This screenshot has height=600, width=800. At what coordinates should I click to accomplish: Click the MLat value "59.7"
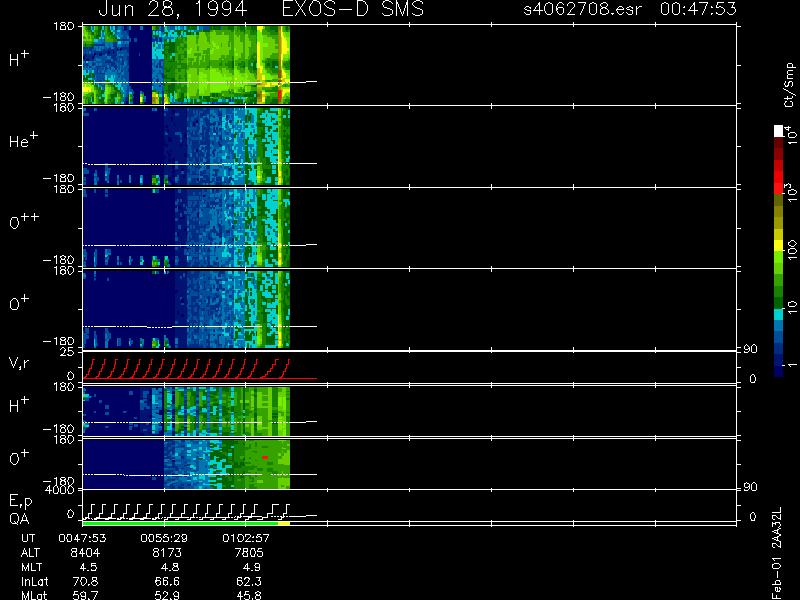(x=86, y=595)
